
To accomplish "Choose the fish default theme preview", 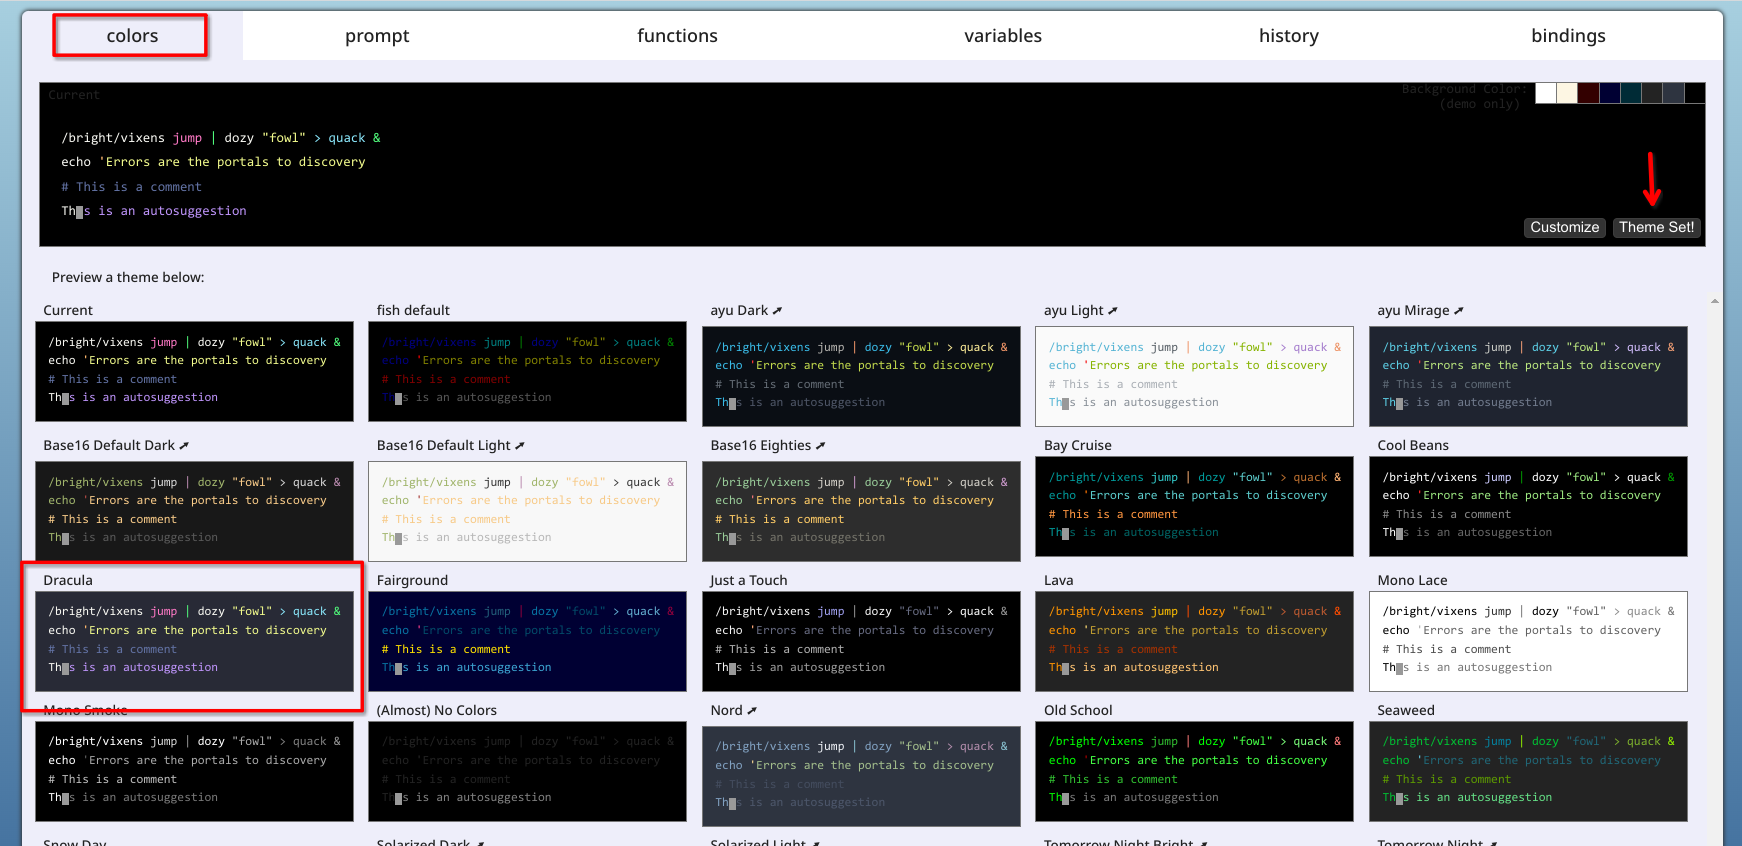I will [527, 371].
